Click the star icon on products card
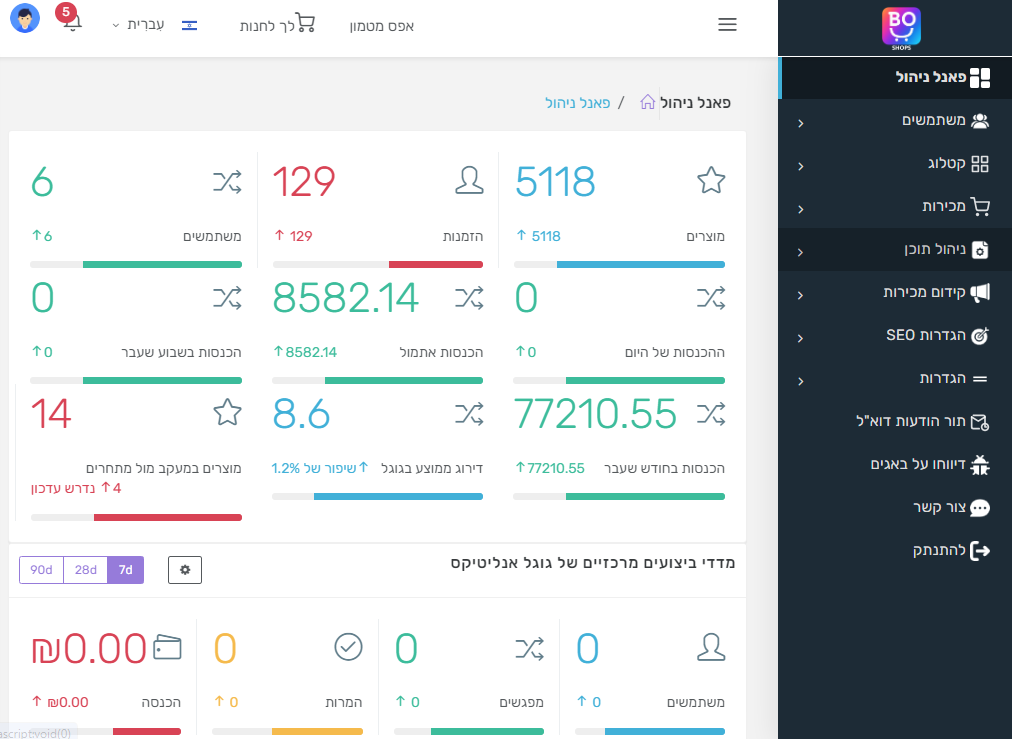Screen dimensions: 1012x739 pyautogui.click(x=710, y=181)
